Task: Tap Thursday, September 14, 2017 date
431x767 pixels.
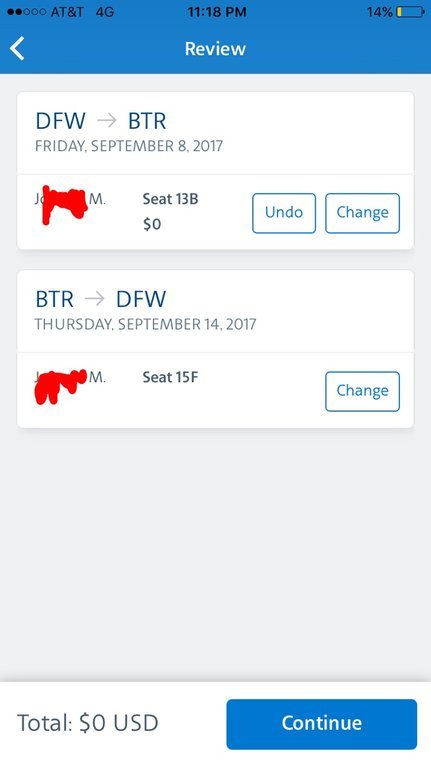Action: 145,324
